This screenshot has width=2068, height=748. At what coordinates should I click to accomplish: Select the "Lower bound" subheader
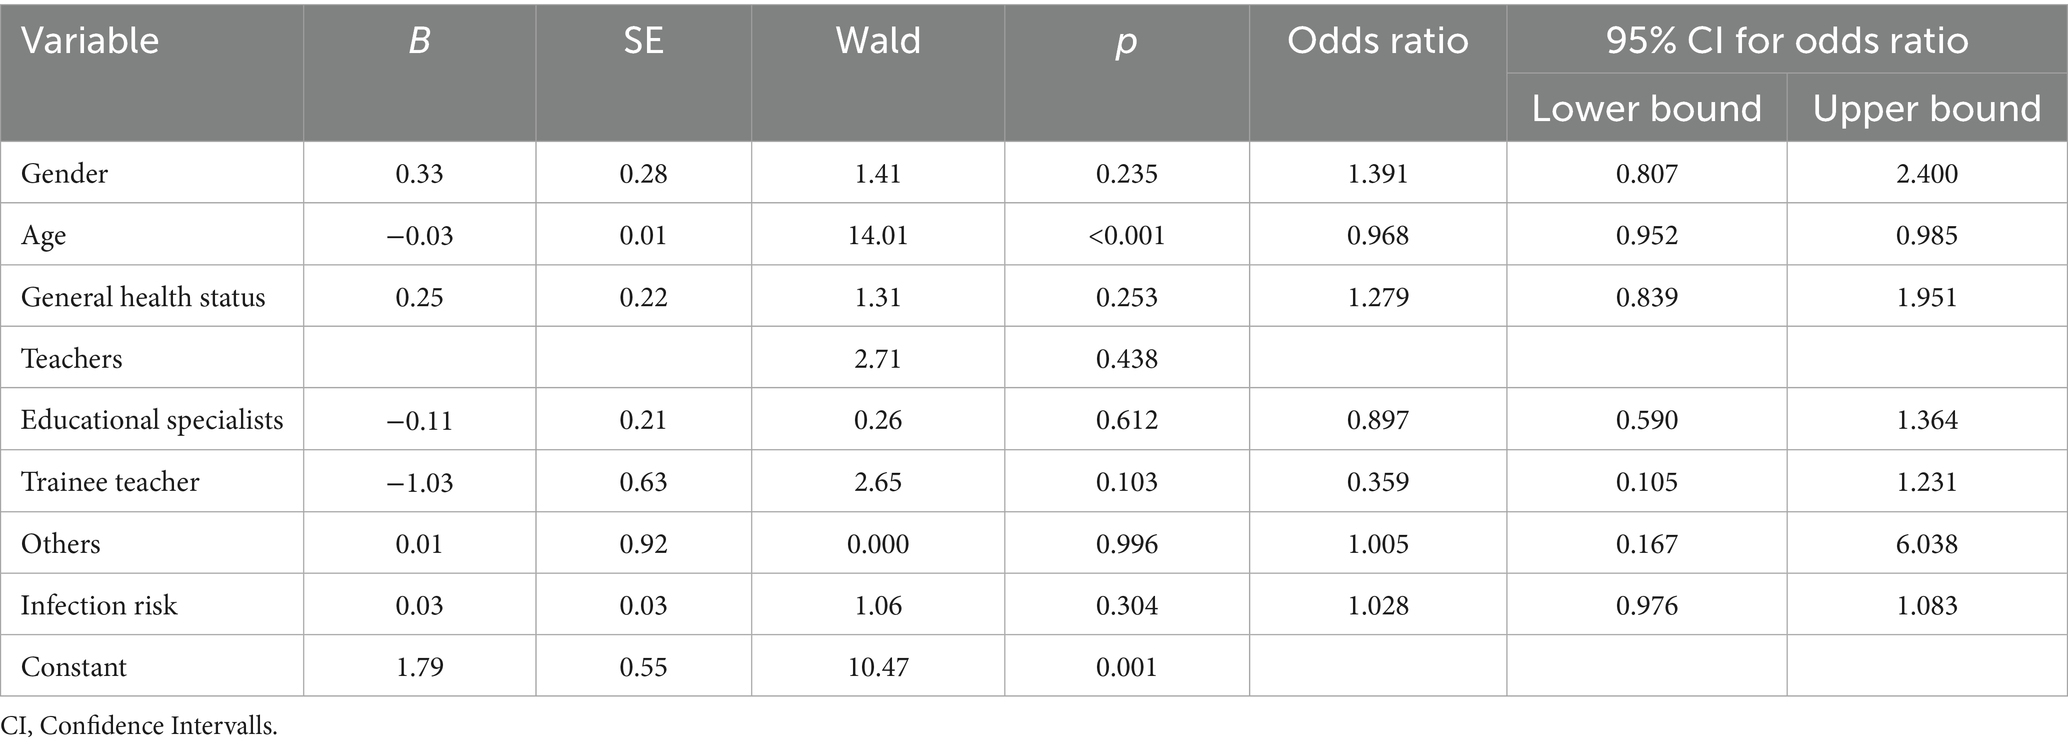[1646, 108]
